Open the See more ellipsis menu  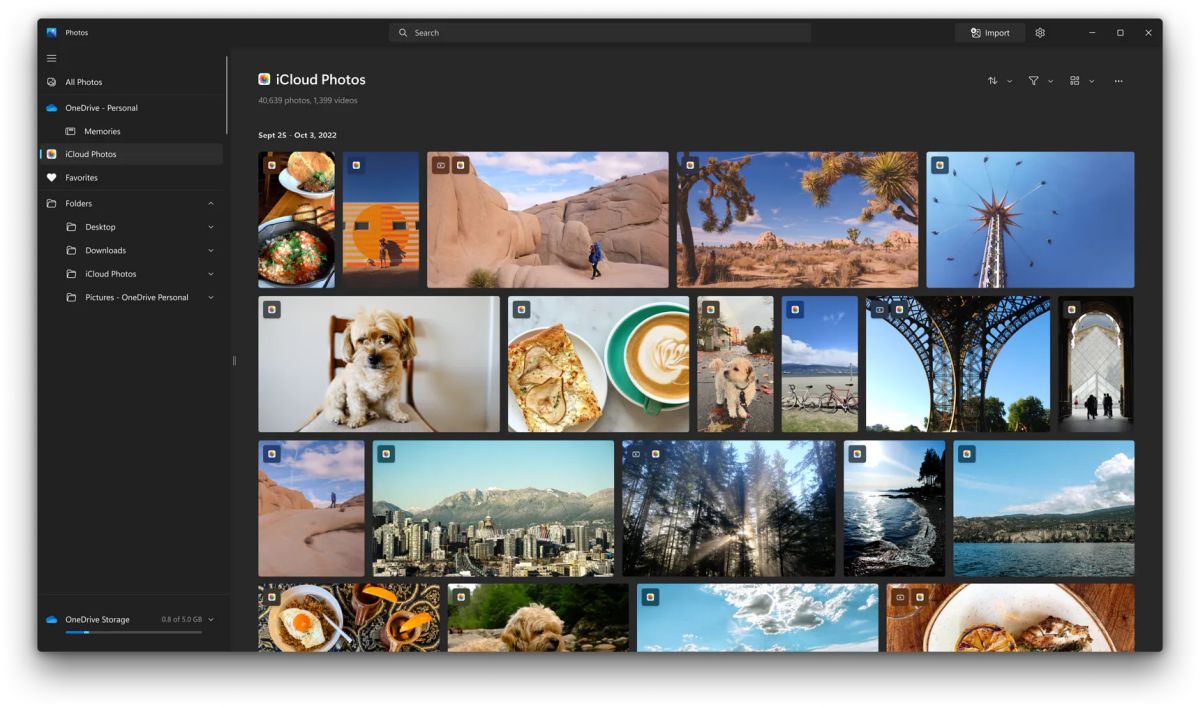coord(1118,81)
